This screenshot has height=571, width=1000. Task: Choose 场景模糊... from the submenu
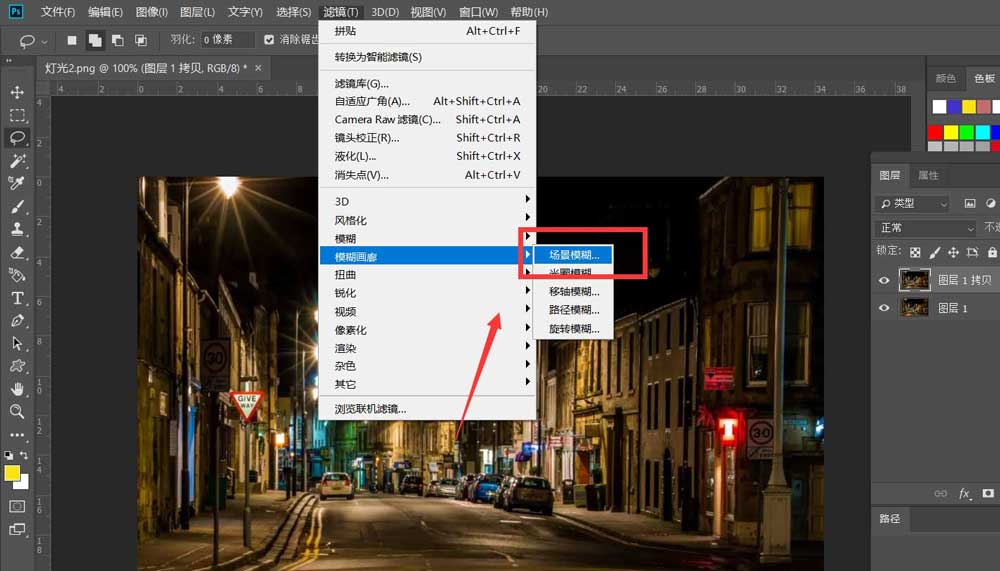pos(573,255)
